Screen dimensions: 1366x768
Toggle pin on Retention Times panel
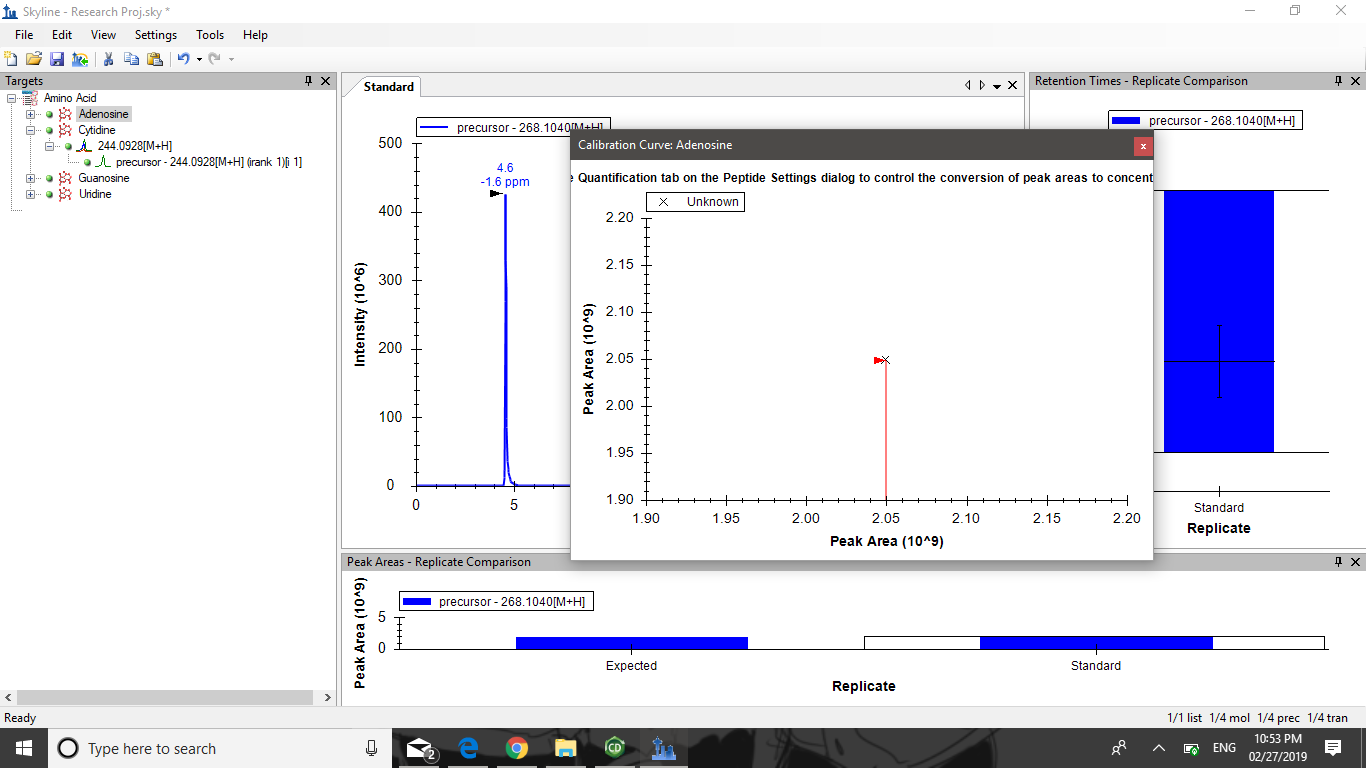coord(1338,81)
